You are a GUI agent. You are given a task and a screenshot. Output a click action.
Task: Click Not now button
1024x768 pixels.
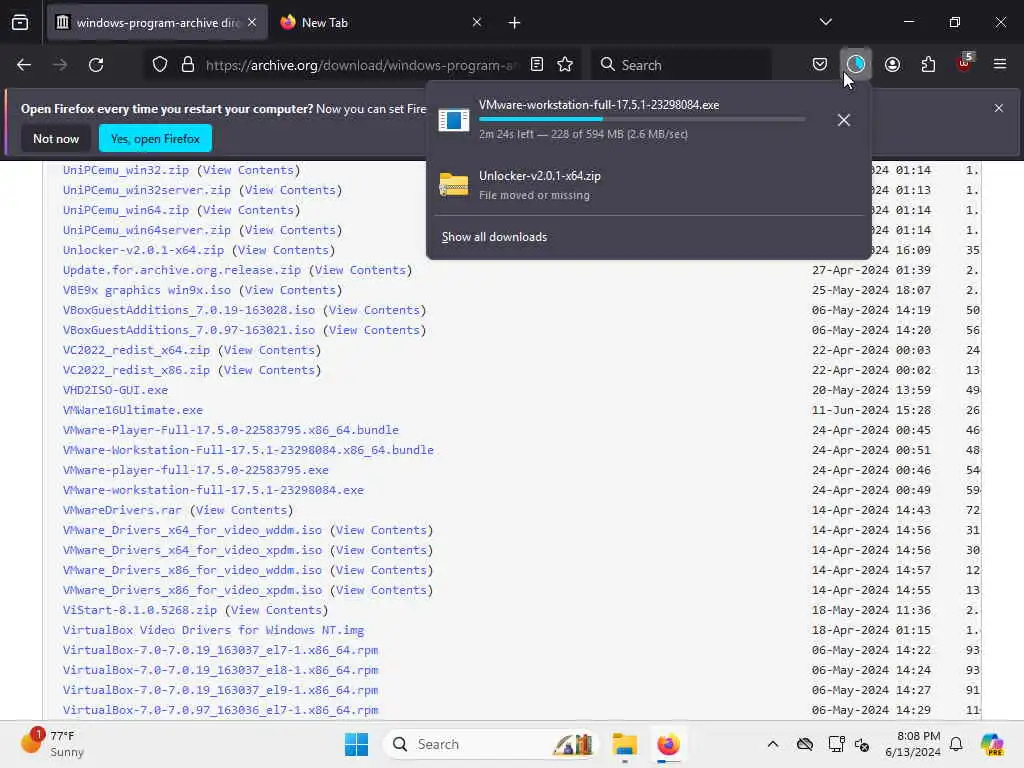pos(56,139)
